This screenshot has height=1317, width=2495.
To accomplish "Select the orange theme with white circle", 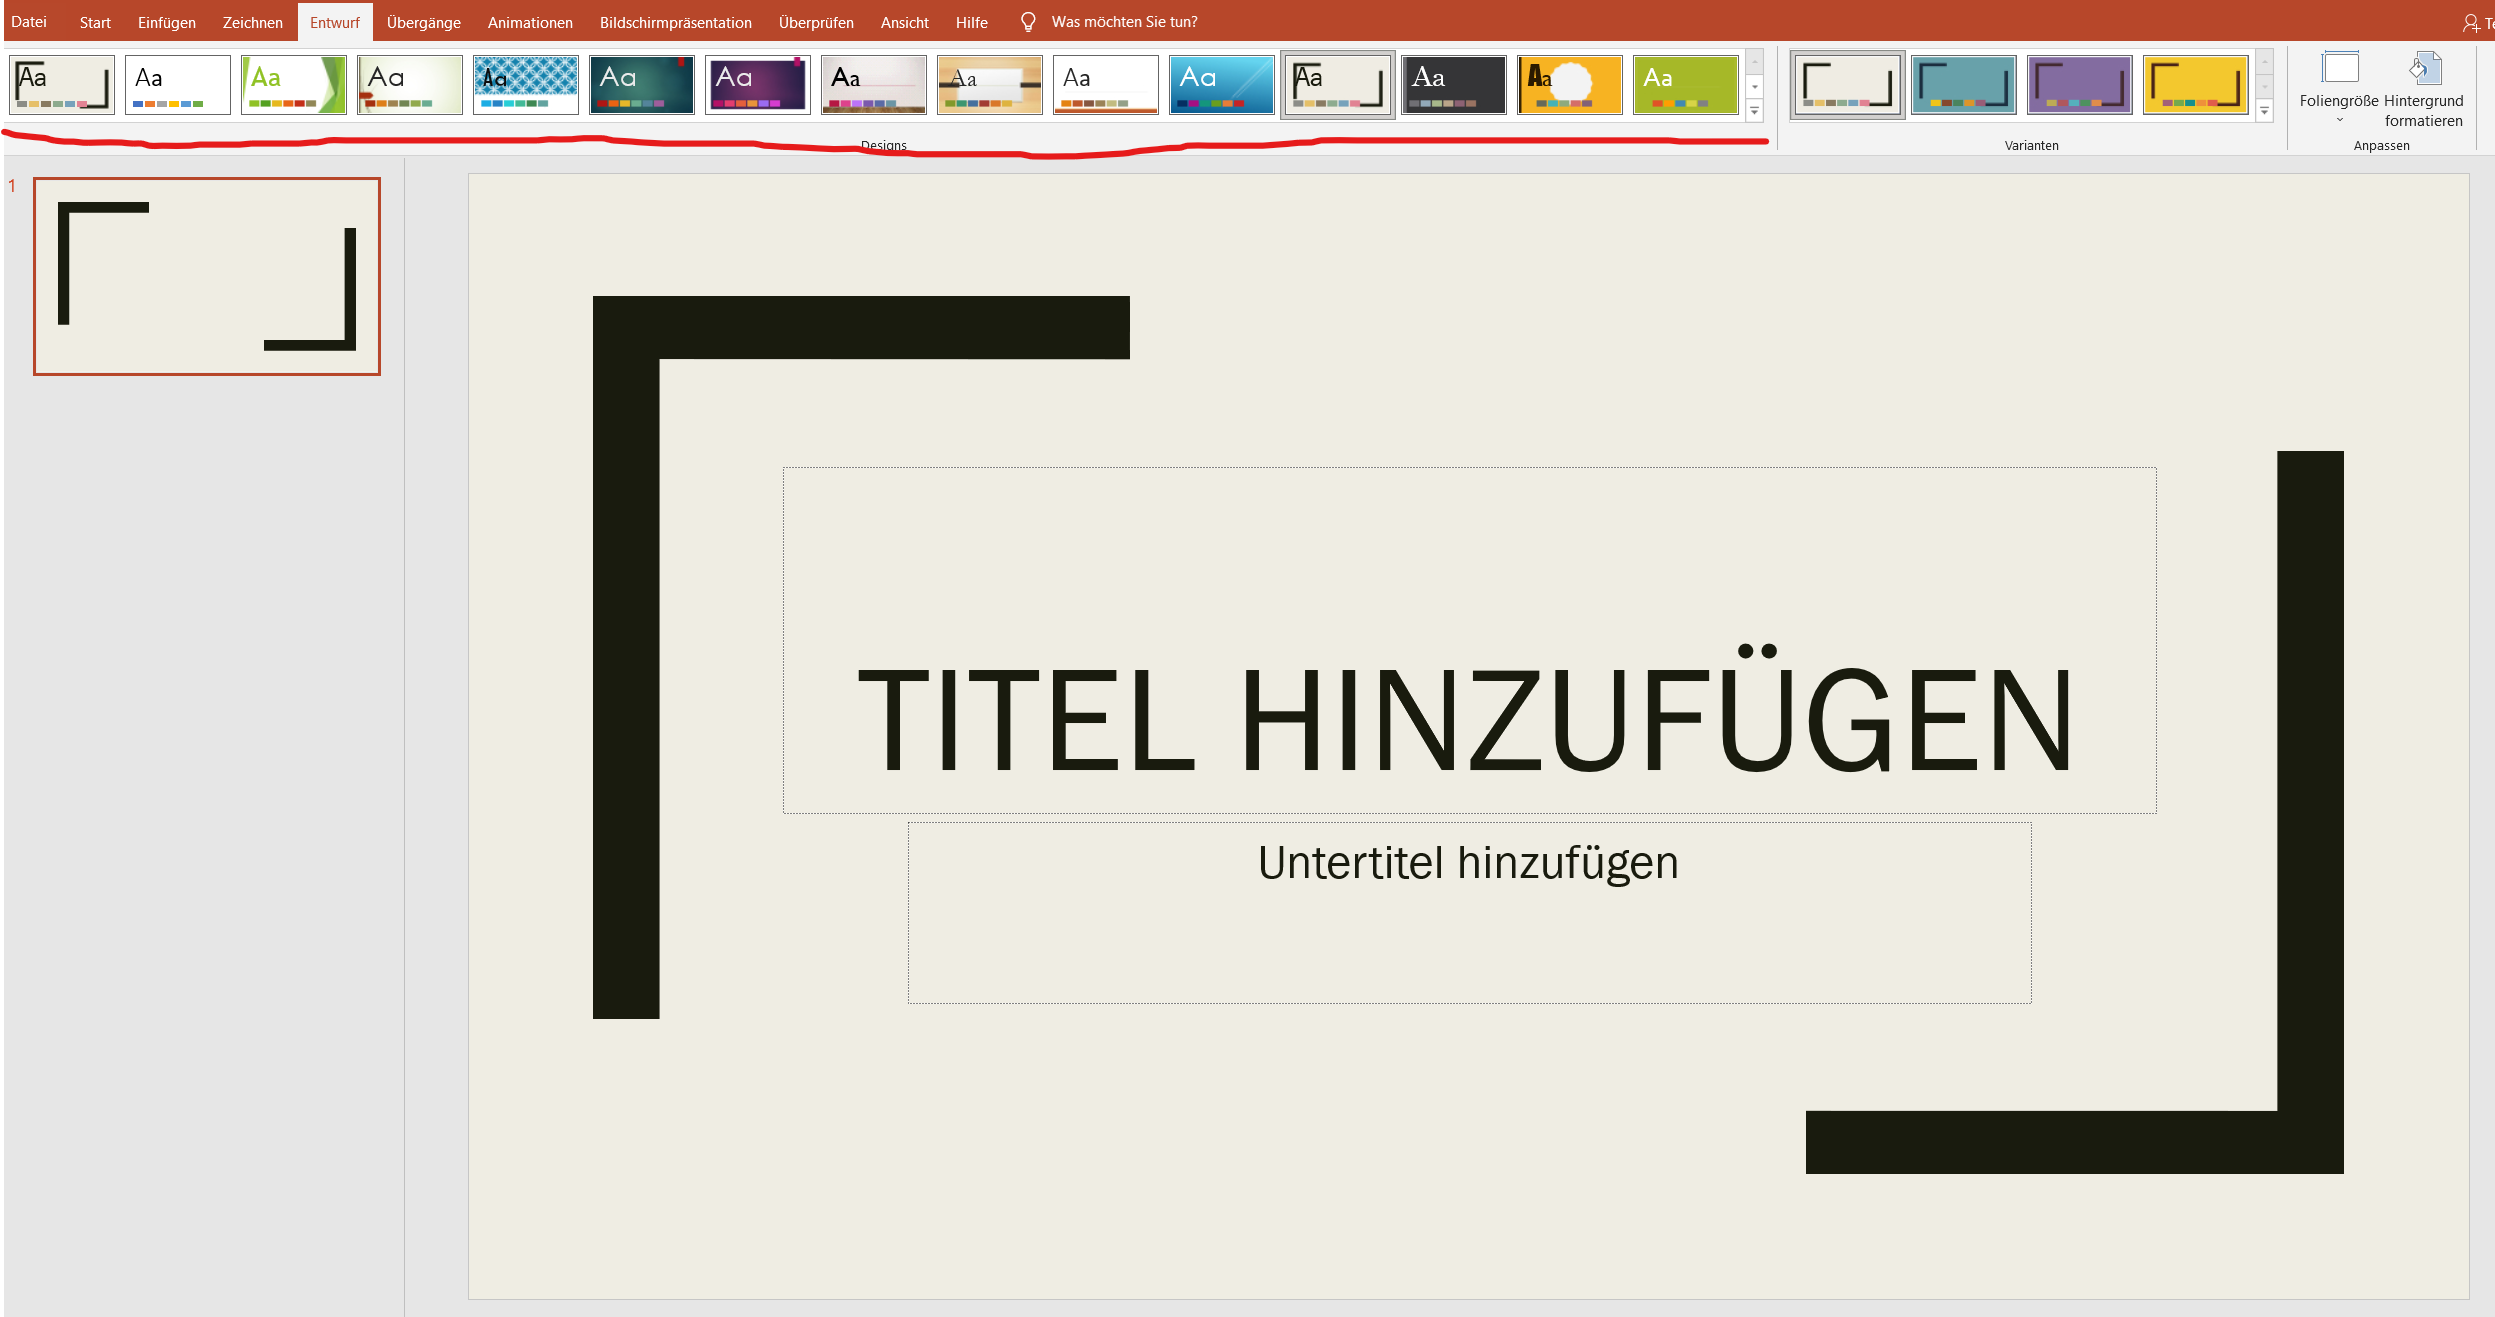I will tap(1569, 84).
